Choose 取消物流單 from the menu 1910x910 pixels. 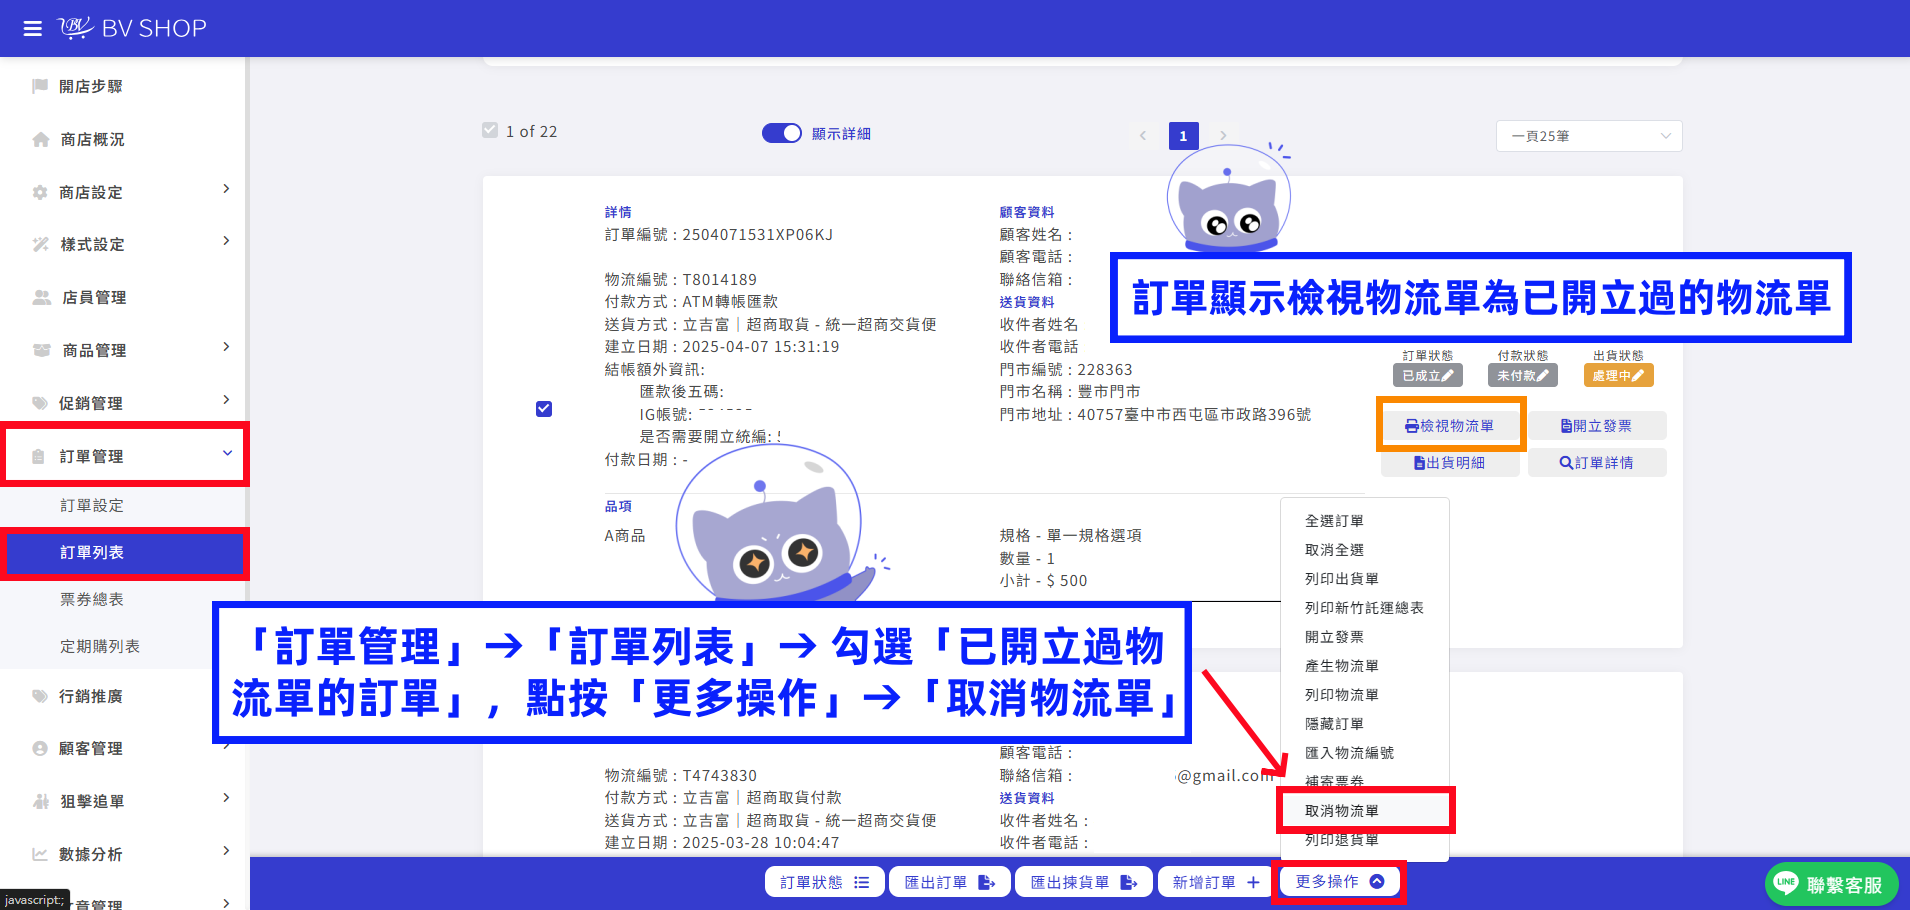(x=1365, y=811)
